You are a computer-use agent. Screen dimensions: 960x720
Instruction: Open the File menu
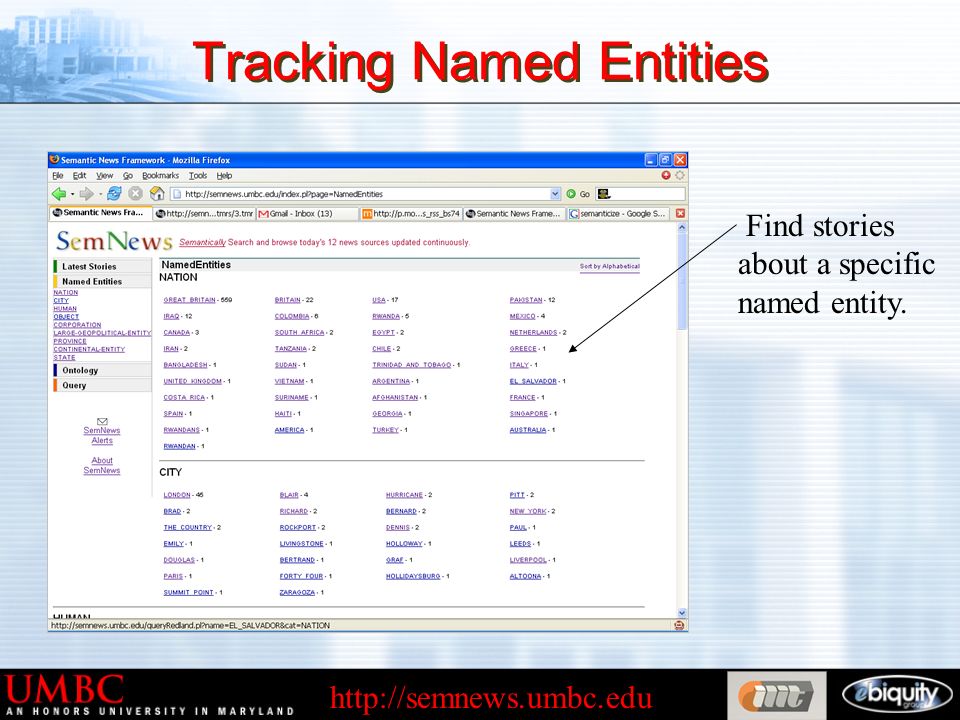click(x=58, y=176)
